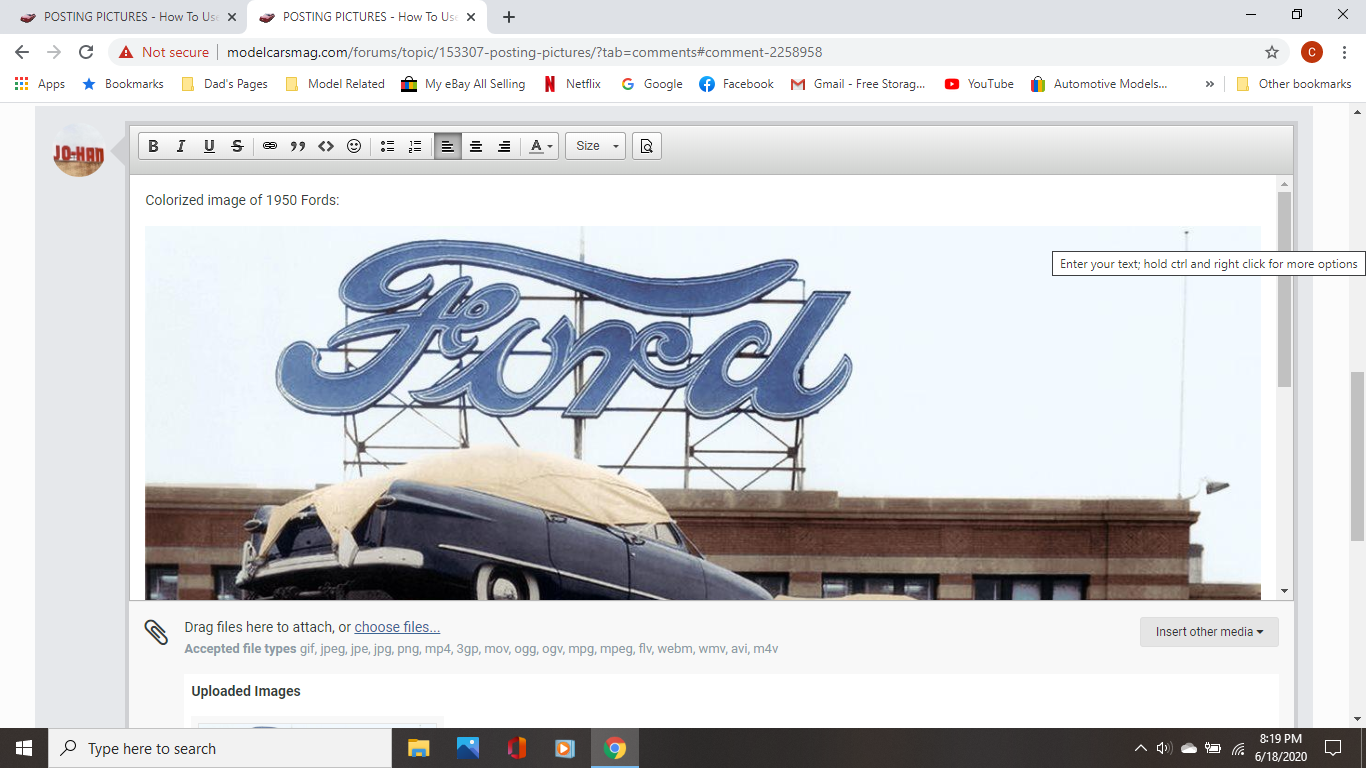Open a new browser tab
This screenshot has width=1366, height=768.
(x=509, y=17)
